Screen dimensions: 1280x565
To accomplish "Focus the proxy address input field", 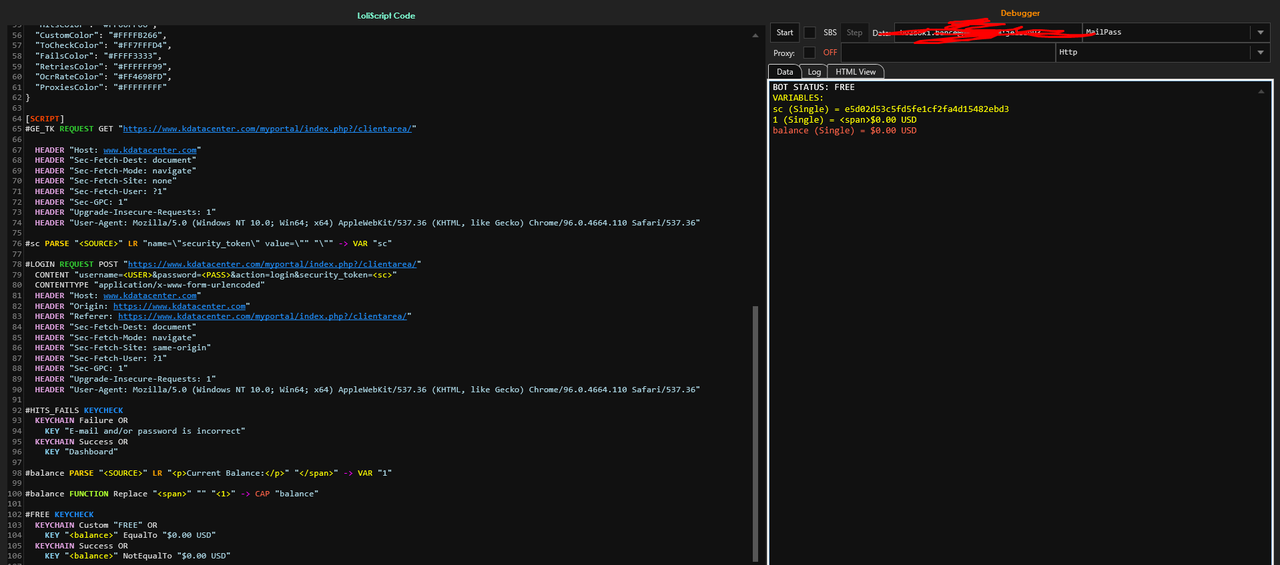I will click(x=948, y=53).
